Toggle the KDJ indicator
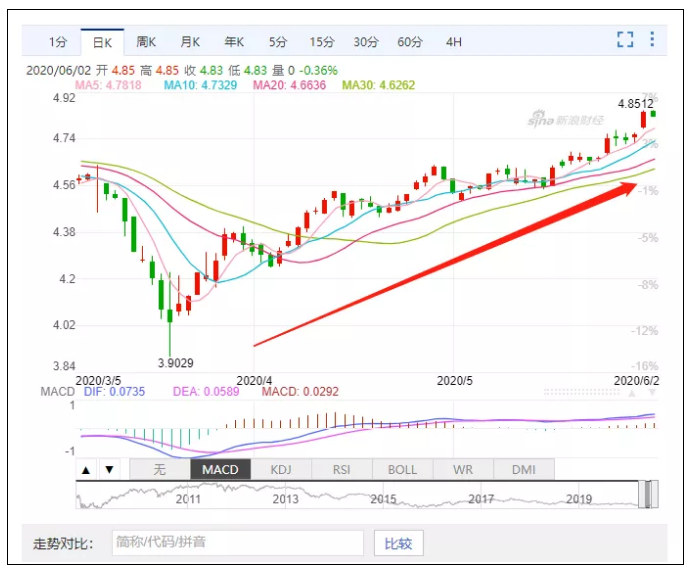The image size is (695, 578). pyautogui.click(x=281, y=469)
